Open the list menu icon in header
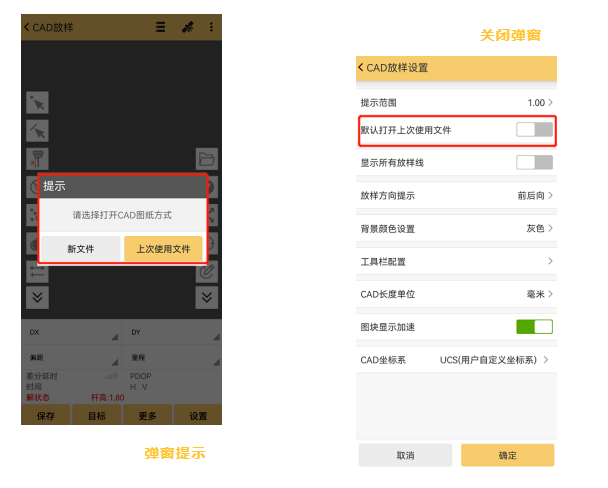The image size is (608, 488). 160,27
